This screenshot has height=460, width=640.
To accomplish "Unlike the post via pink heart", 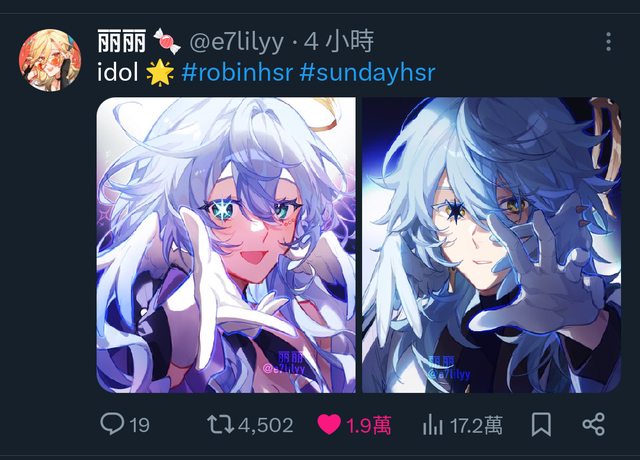I will click(329, 424).
